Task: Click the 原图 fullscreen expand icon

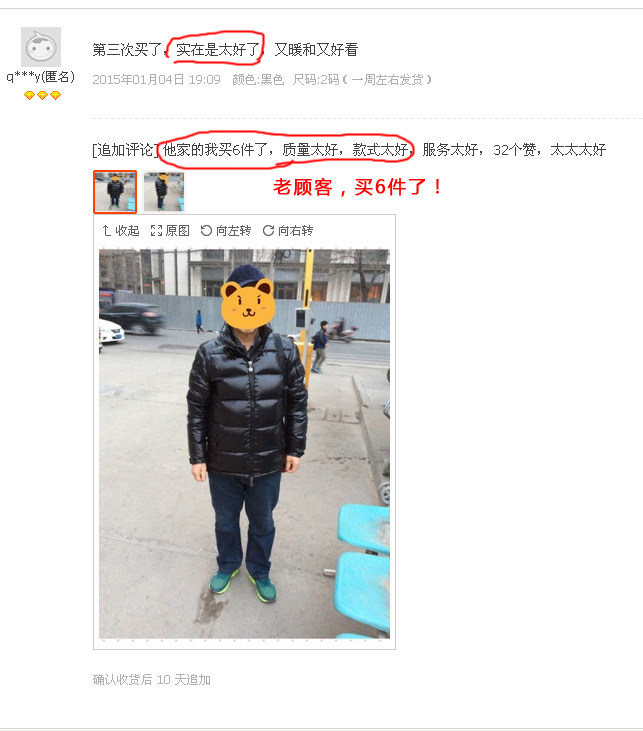Action: 156,230
